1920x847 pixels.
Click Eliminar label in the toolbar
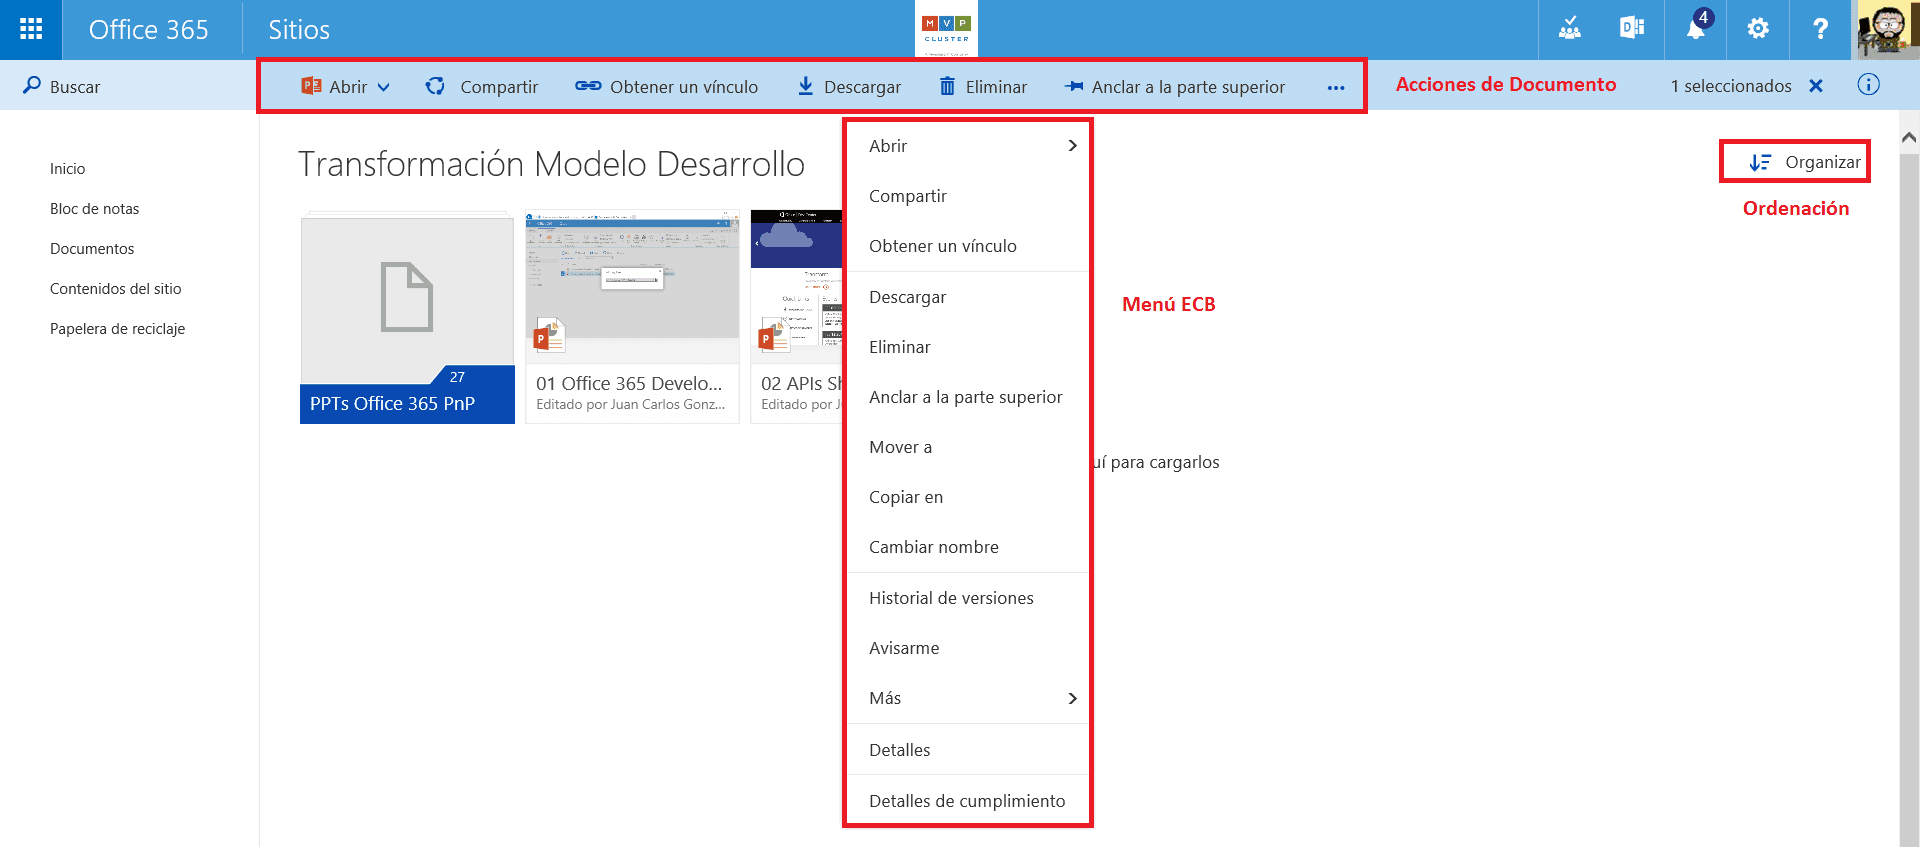click(996, 87)
